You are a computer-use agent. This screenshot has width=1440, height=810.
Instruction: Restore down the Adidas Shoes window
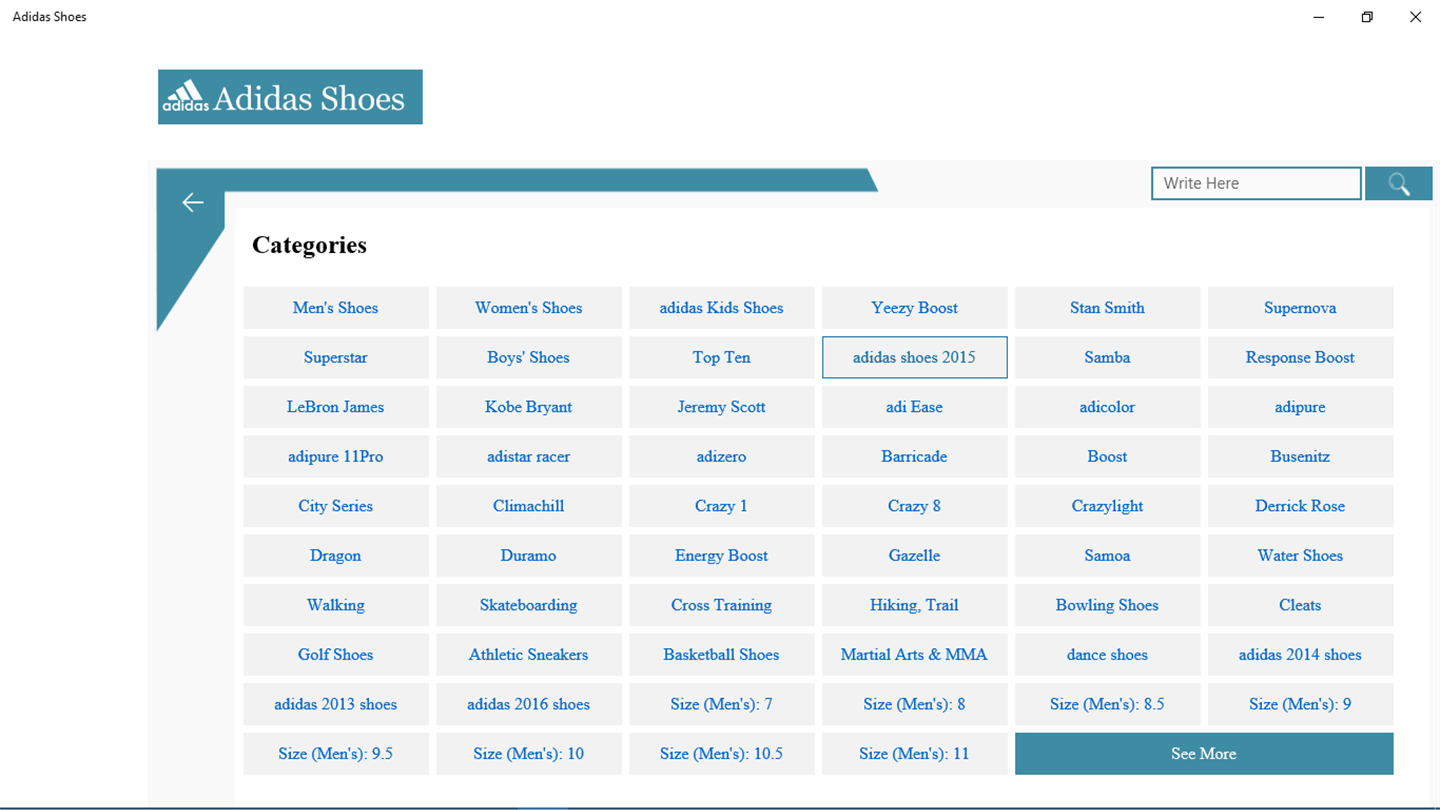[x=1367, y=17]
